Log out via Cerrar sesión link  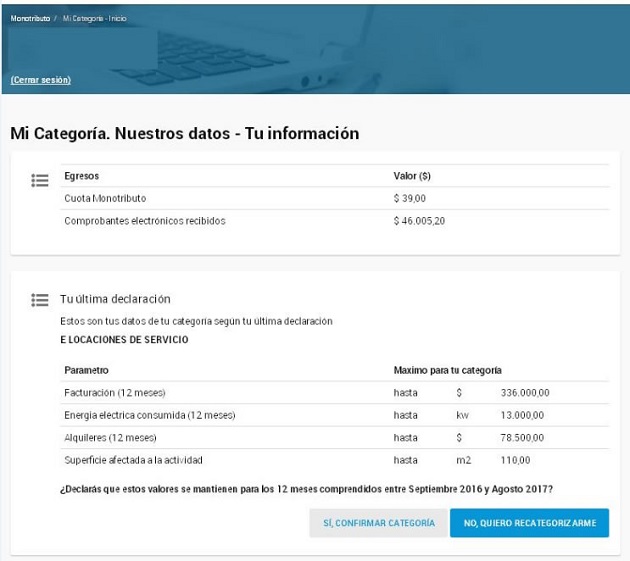(x=41, y=80)
